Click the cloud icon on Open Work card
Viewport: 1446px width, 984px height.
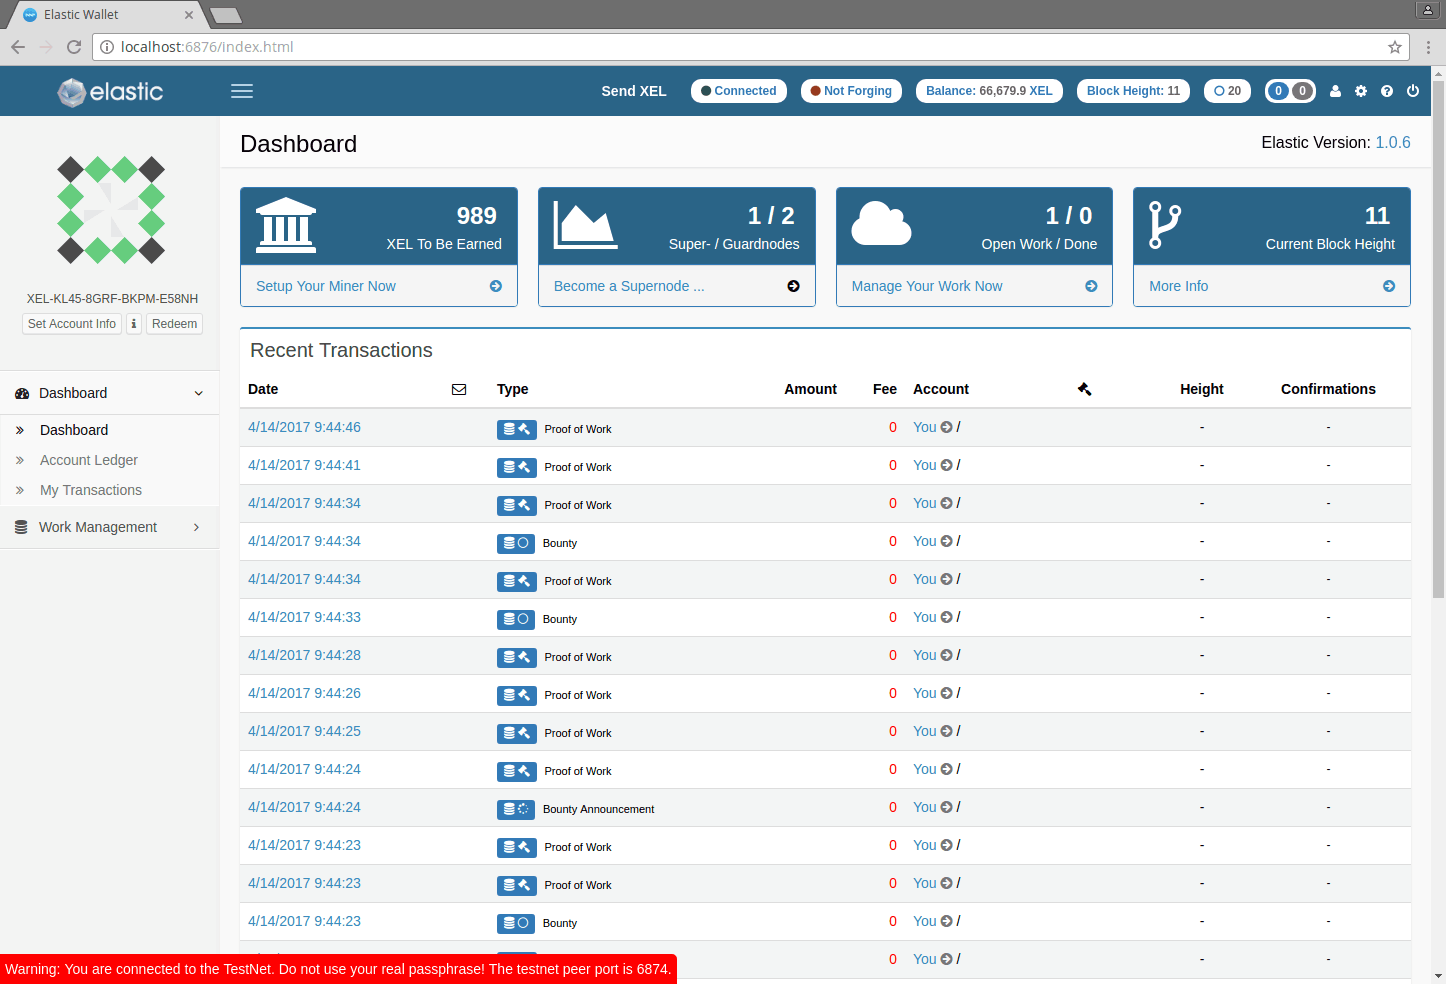pyautogui.click(x=881, y=223)
